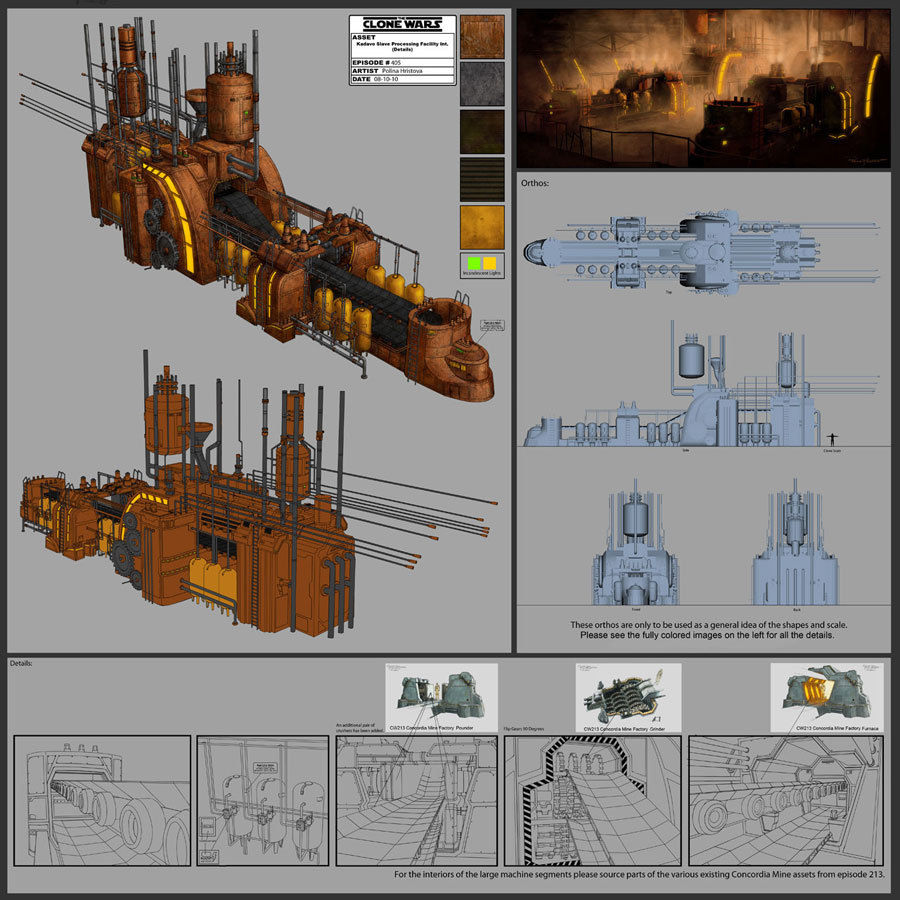Screen dimensions: 900x900
Task: Click the 'Incandescent Lights' label
Action: [x=482, y=274]
